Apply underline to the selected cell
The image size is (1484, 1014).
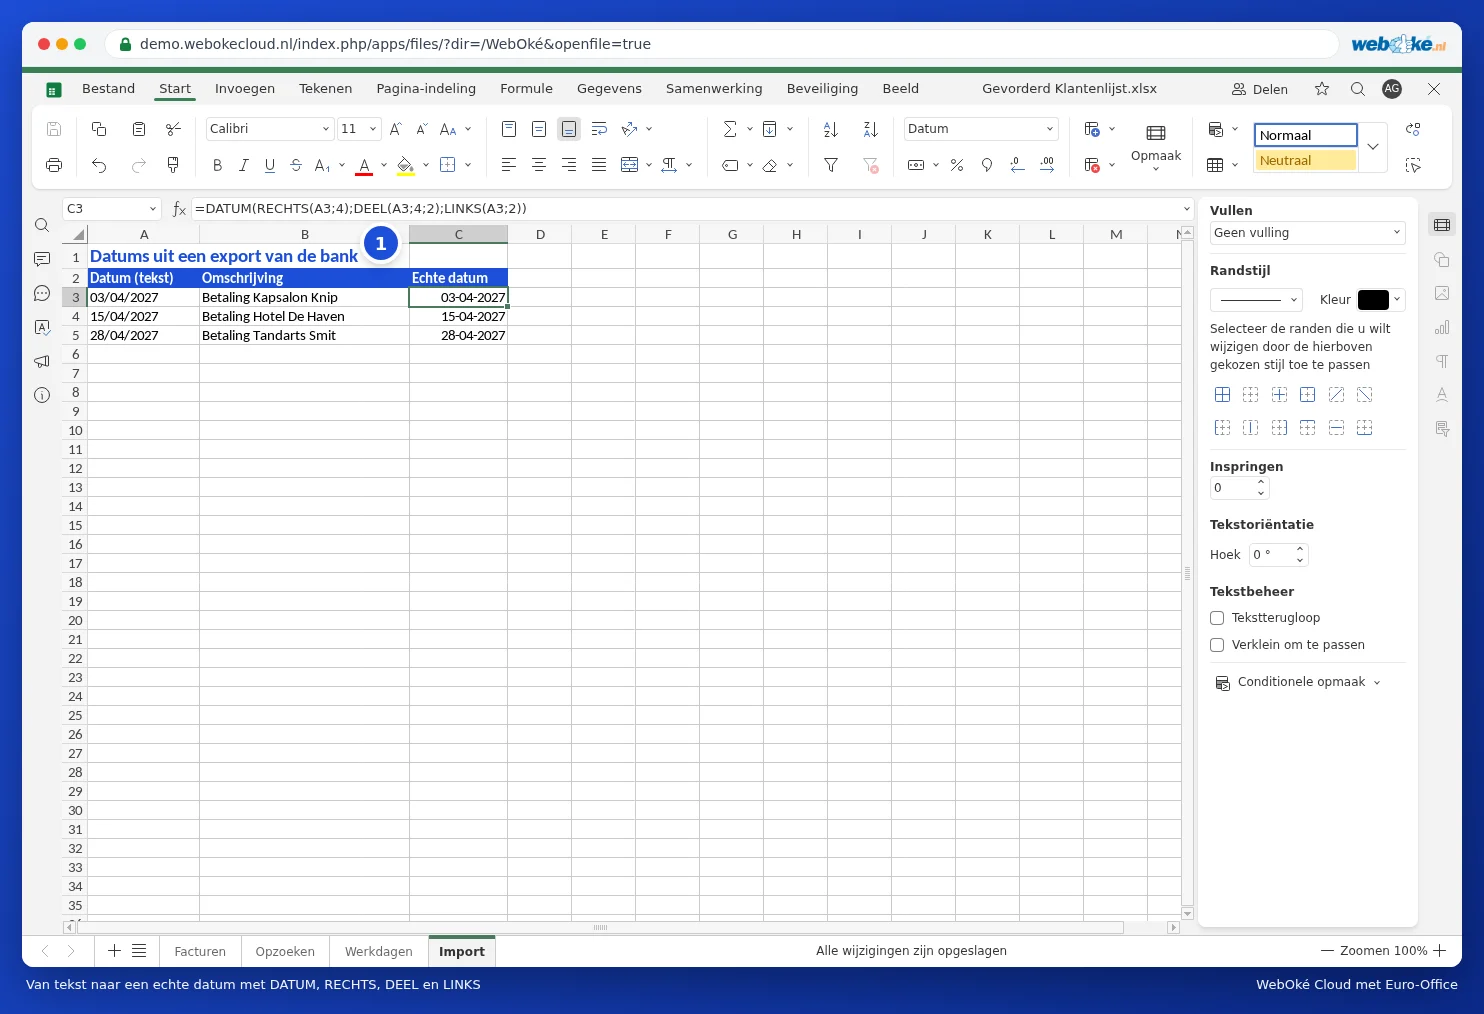[270, 165]
